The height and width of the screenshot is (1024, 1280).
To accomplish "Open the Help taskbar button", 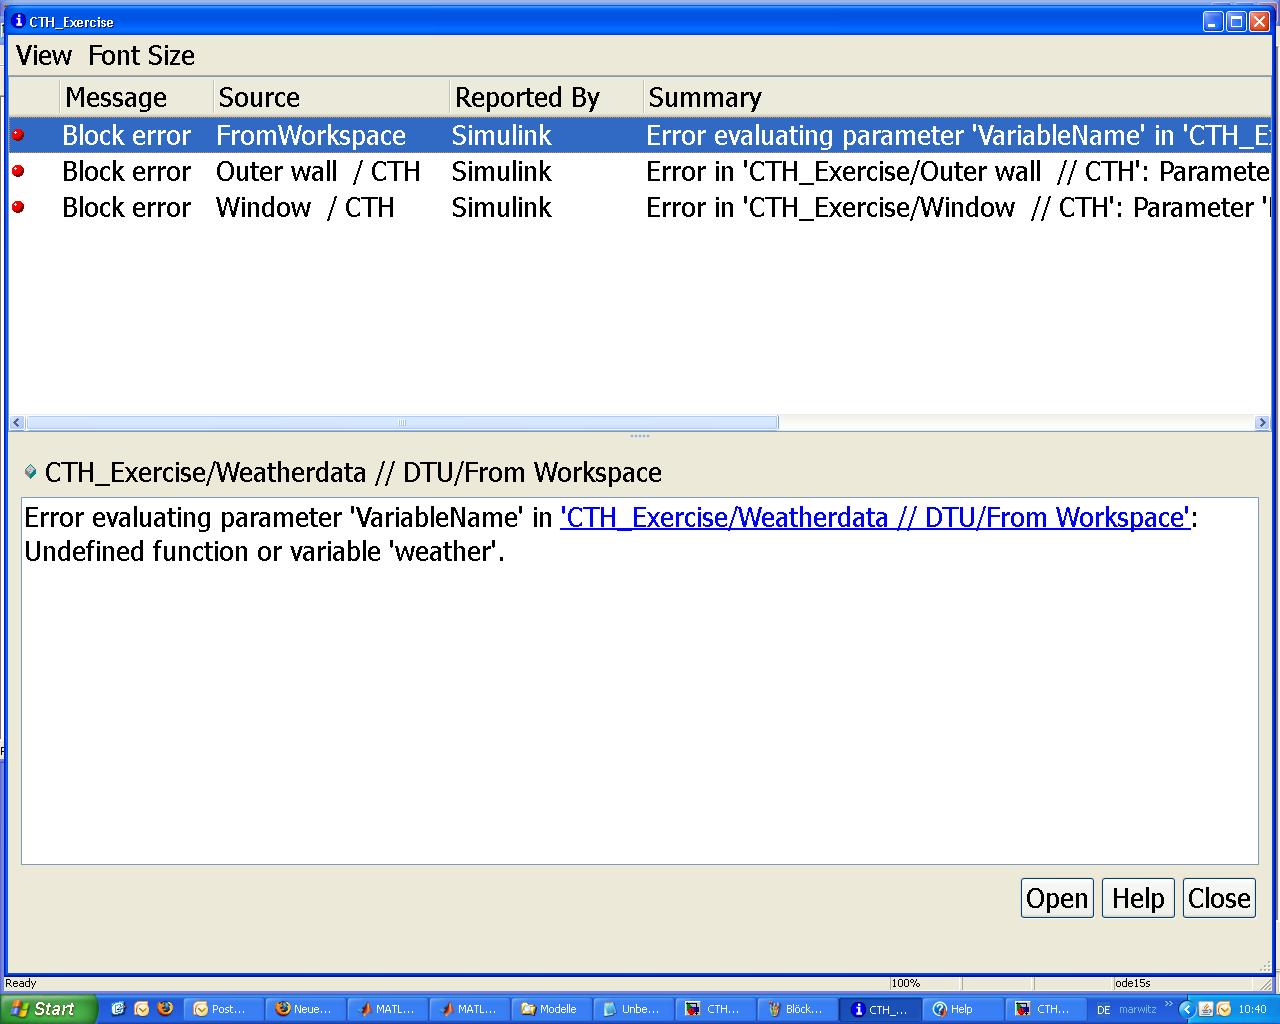I will (962, 1009).
